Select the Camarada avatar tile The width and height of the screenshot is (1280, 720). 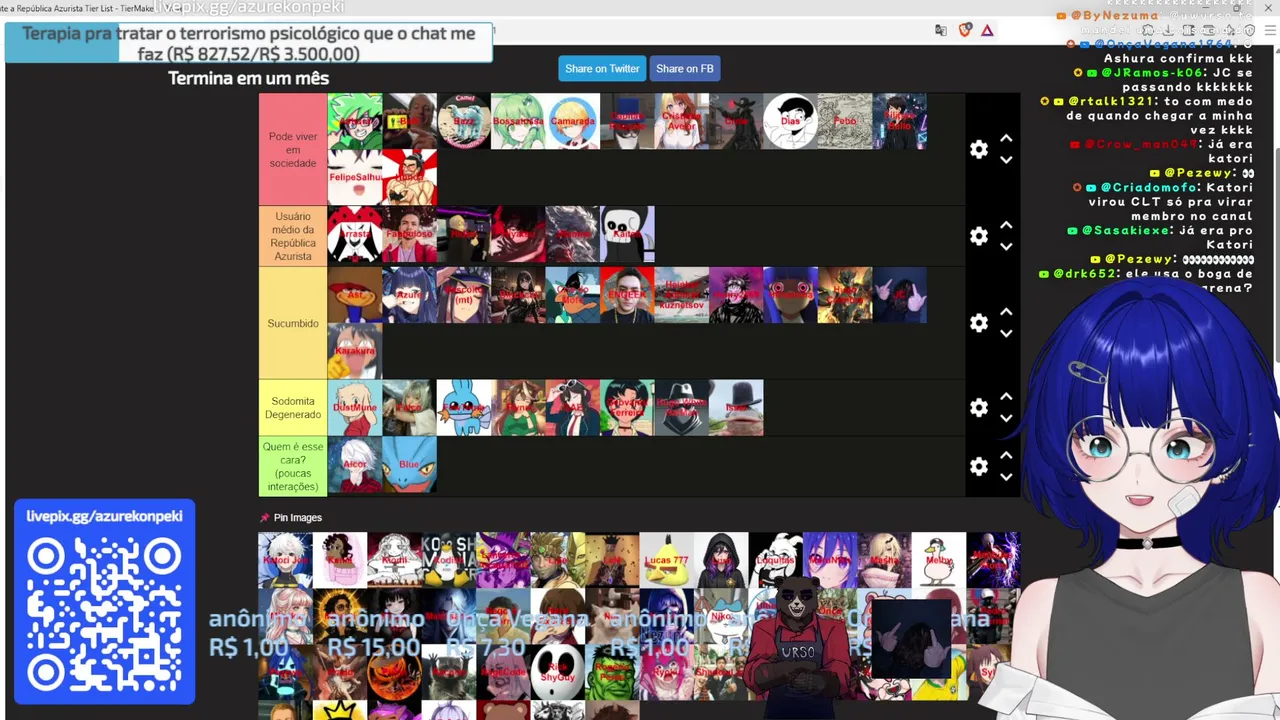click(573, 121)
